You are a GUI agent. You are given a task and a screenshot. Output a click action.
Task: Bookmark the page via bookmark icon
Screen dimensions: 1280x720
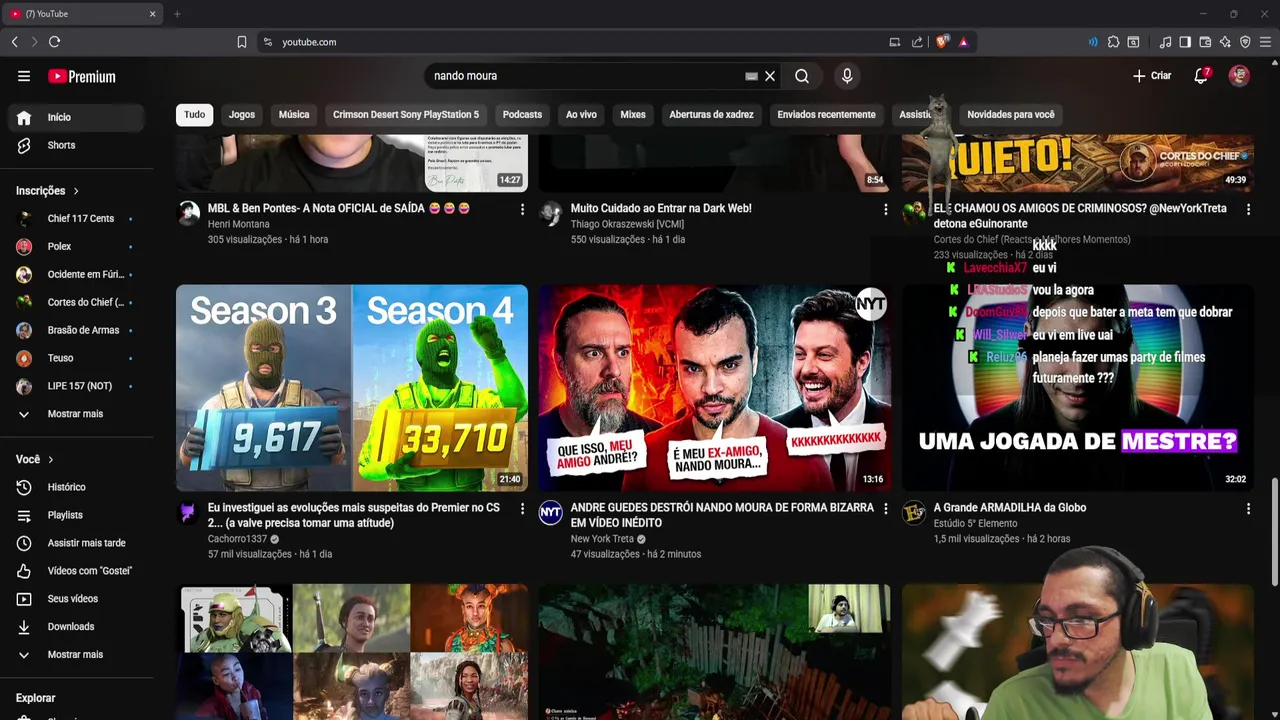coord(242,42)
